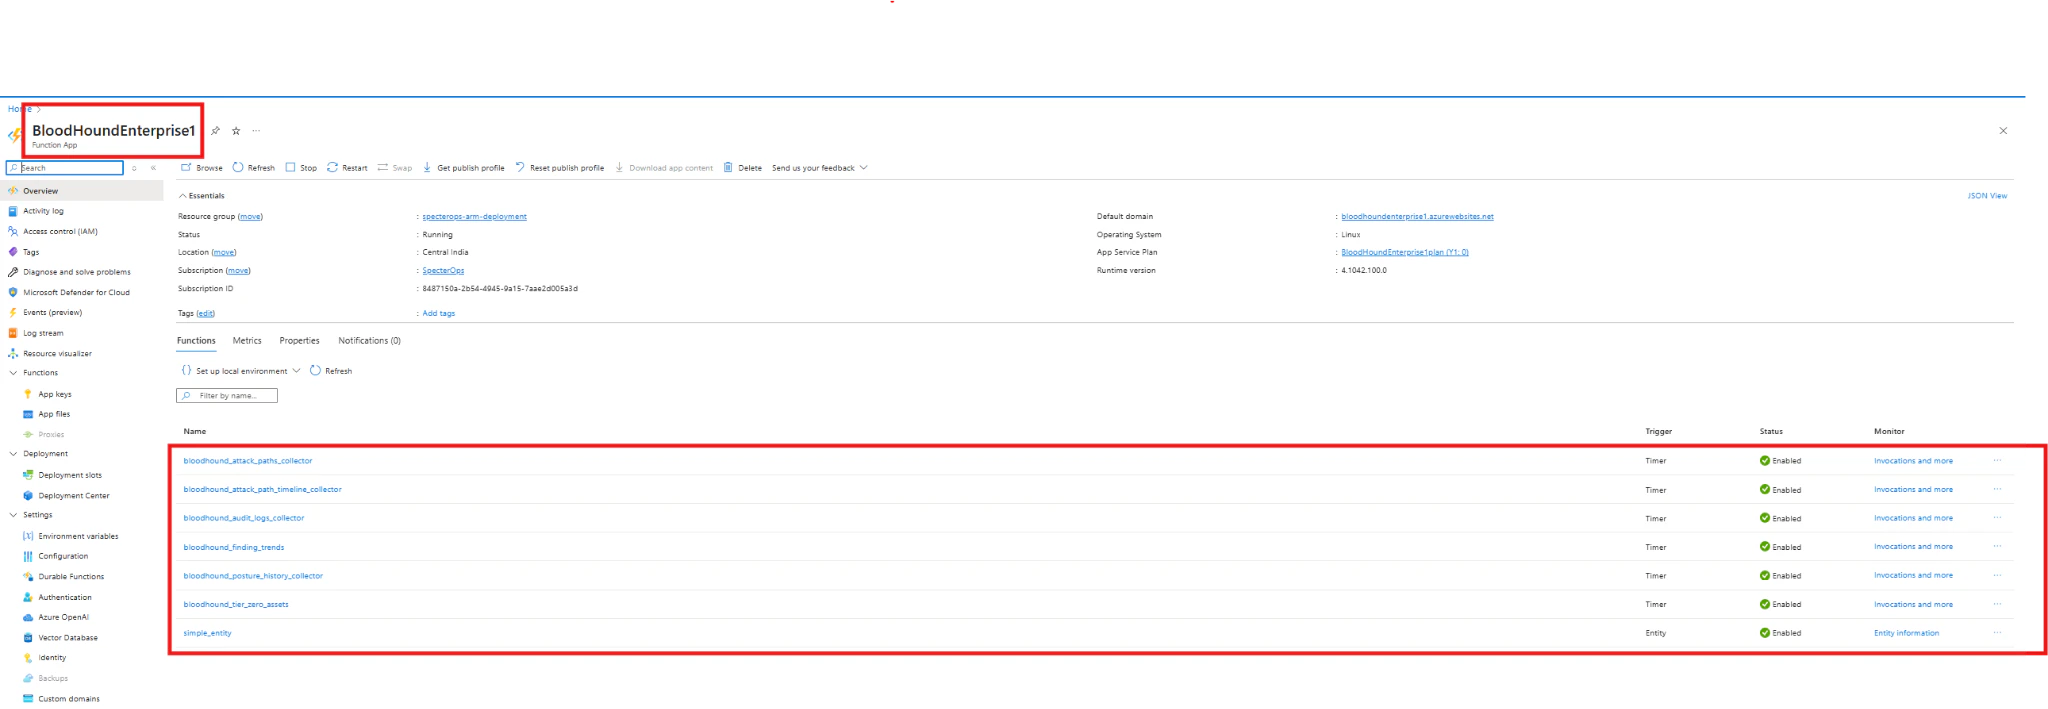2048x709 pixels.
Task: Open Diagnose and solve problems
Action: 77,272
